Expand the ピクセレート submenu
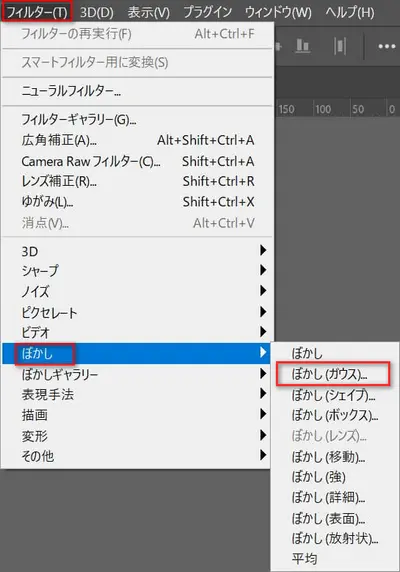The width and height of the screenshot is (400, 572). point(137,312)
